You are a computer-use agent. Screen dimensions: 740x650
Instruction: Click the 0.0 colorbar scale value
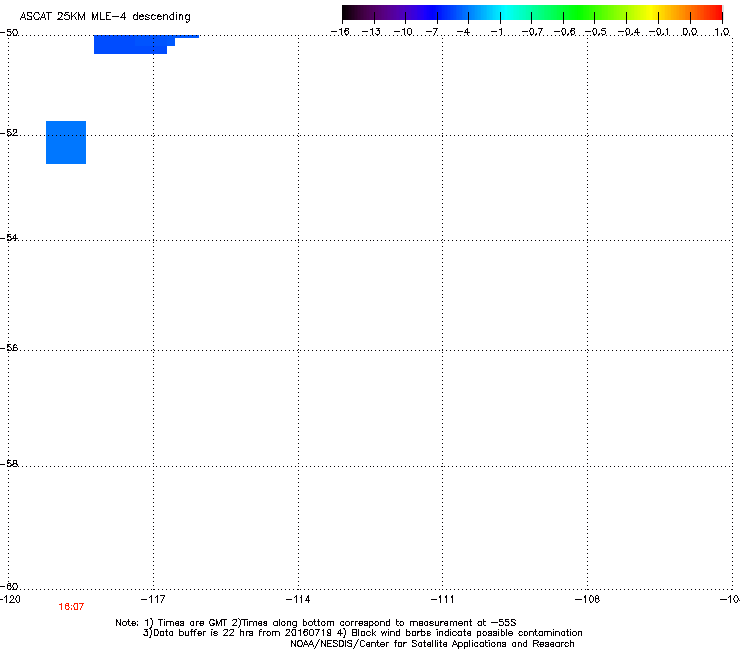click(690, 32)
